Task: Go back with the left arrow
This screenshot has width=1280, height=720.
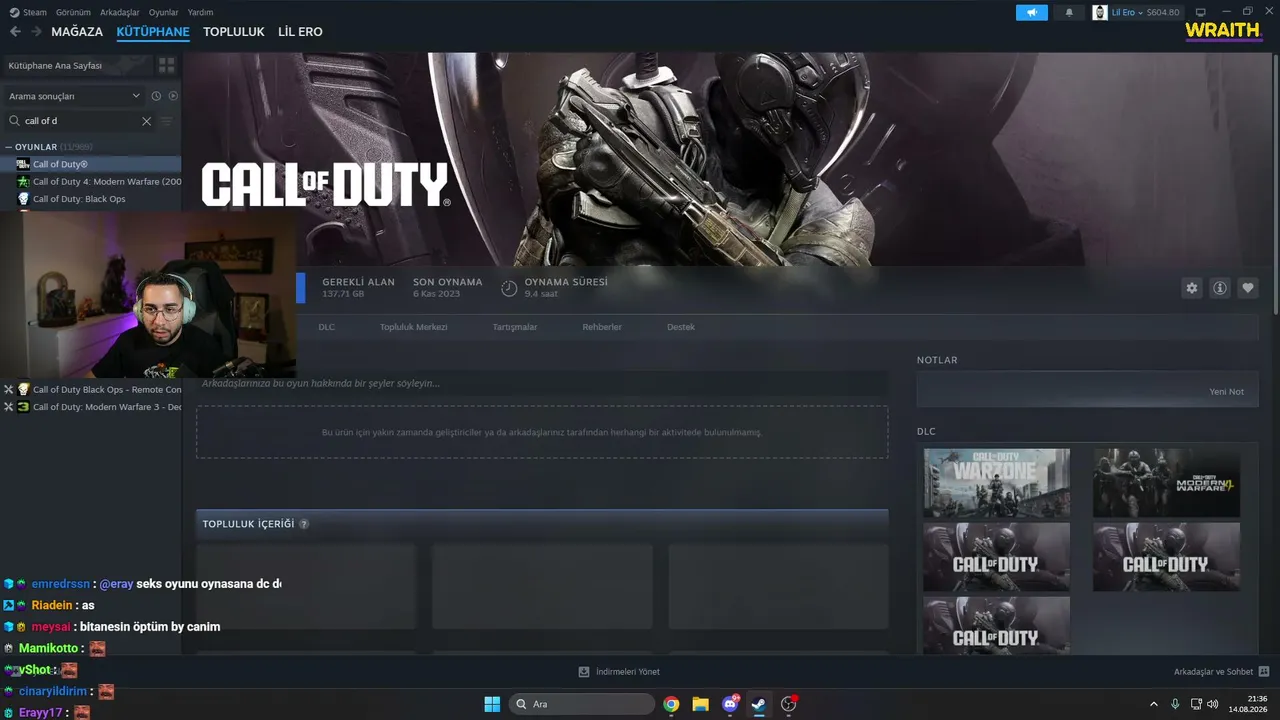Action: pyautogui.click(x=15, y=32)
